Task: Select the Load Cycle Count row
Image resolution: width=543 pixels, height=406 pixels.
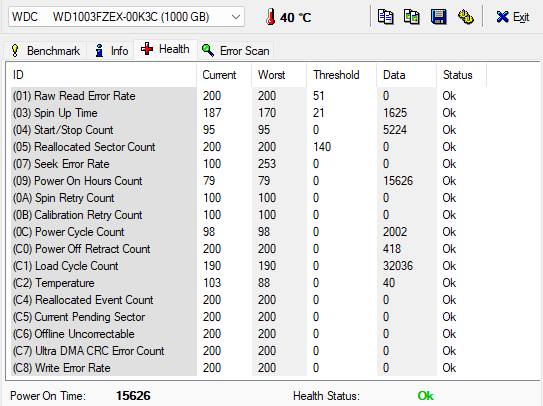Action: pos(249,266)
